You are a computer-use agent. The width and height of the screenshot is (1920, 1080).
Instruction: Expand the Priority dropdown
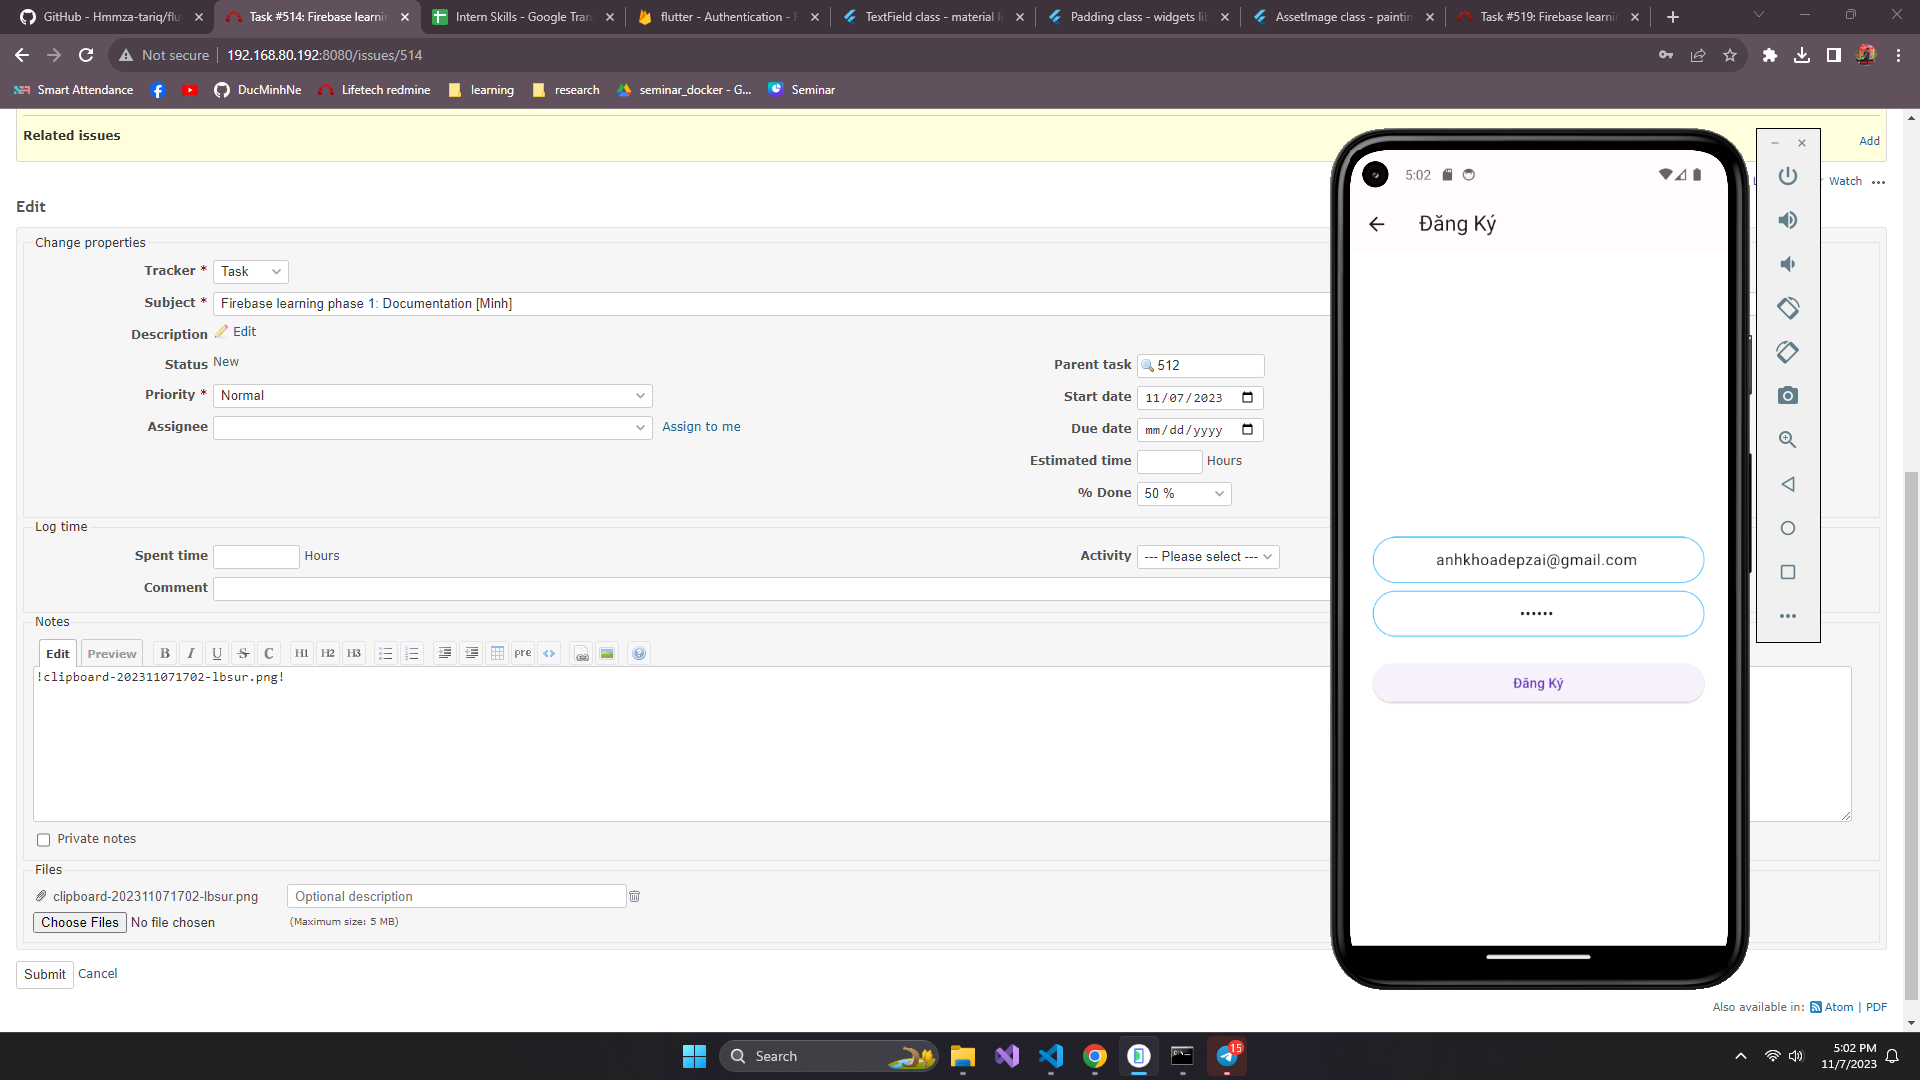click(432, 396)
